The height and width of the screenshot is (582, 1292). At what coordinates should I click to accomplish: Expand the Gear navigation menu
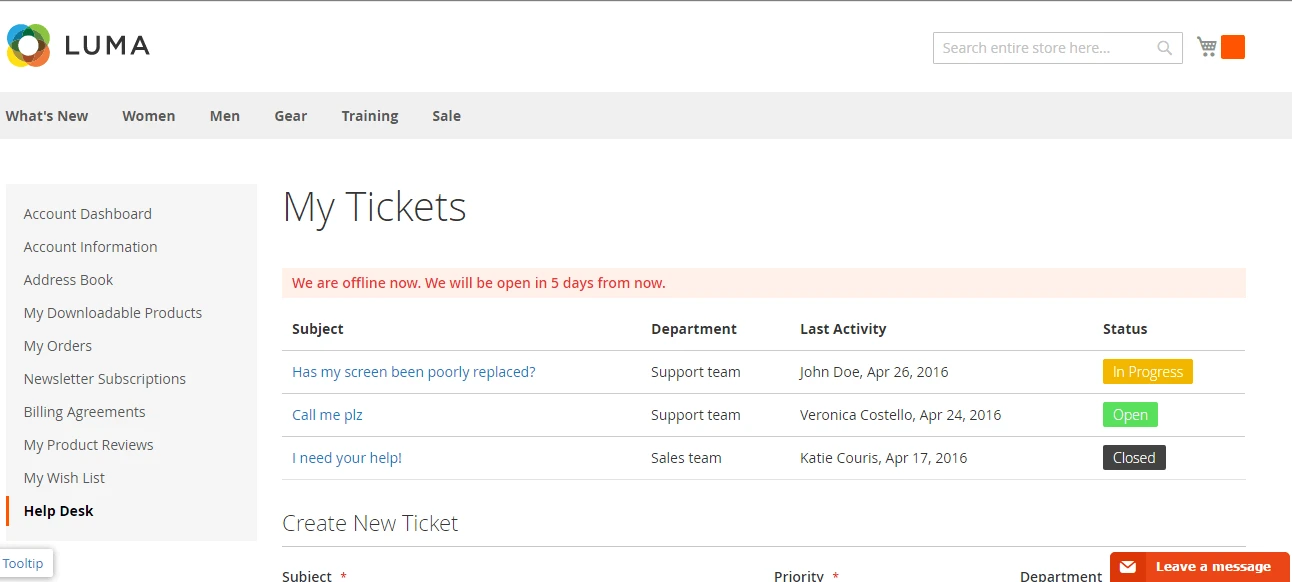click(290, 116)
